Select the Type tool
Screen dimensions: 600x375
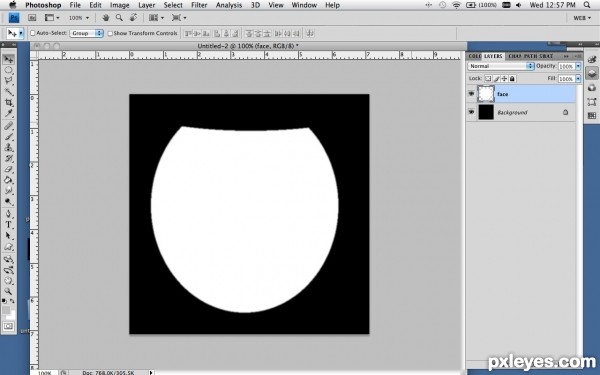click(8, 225)
